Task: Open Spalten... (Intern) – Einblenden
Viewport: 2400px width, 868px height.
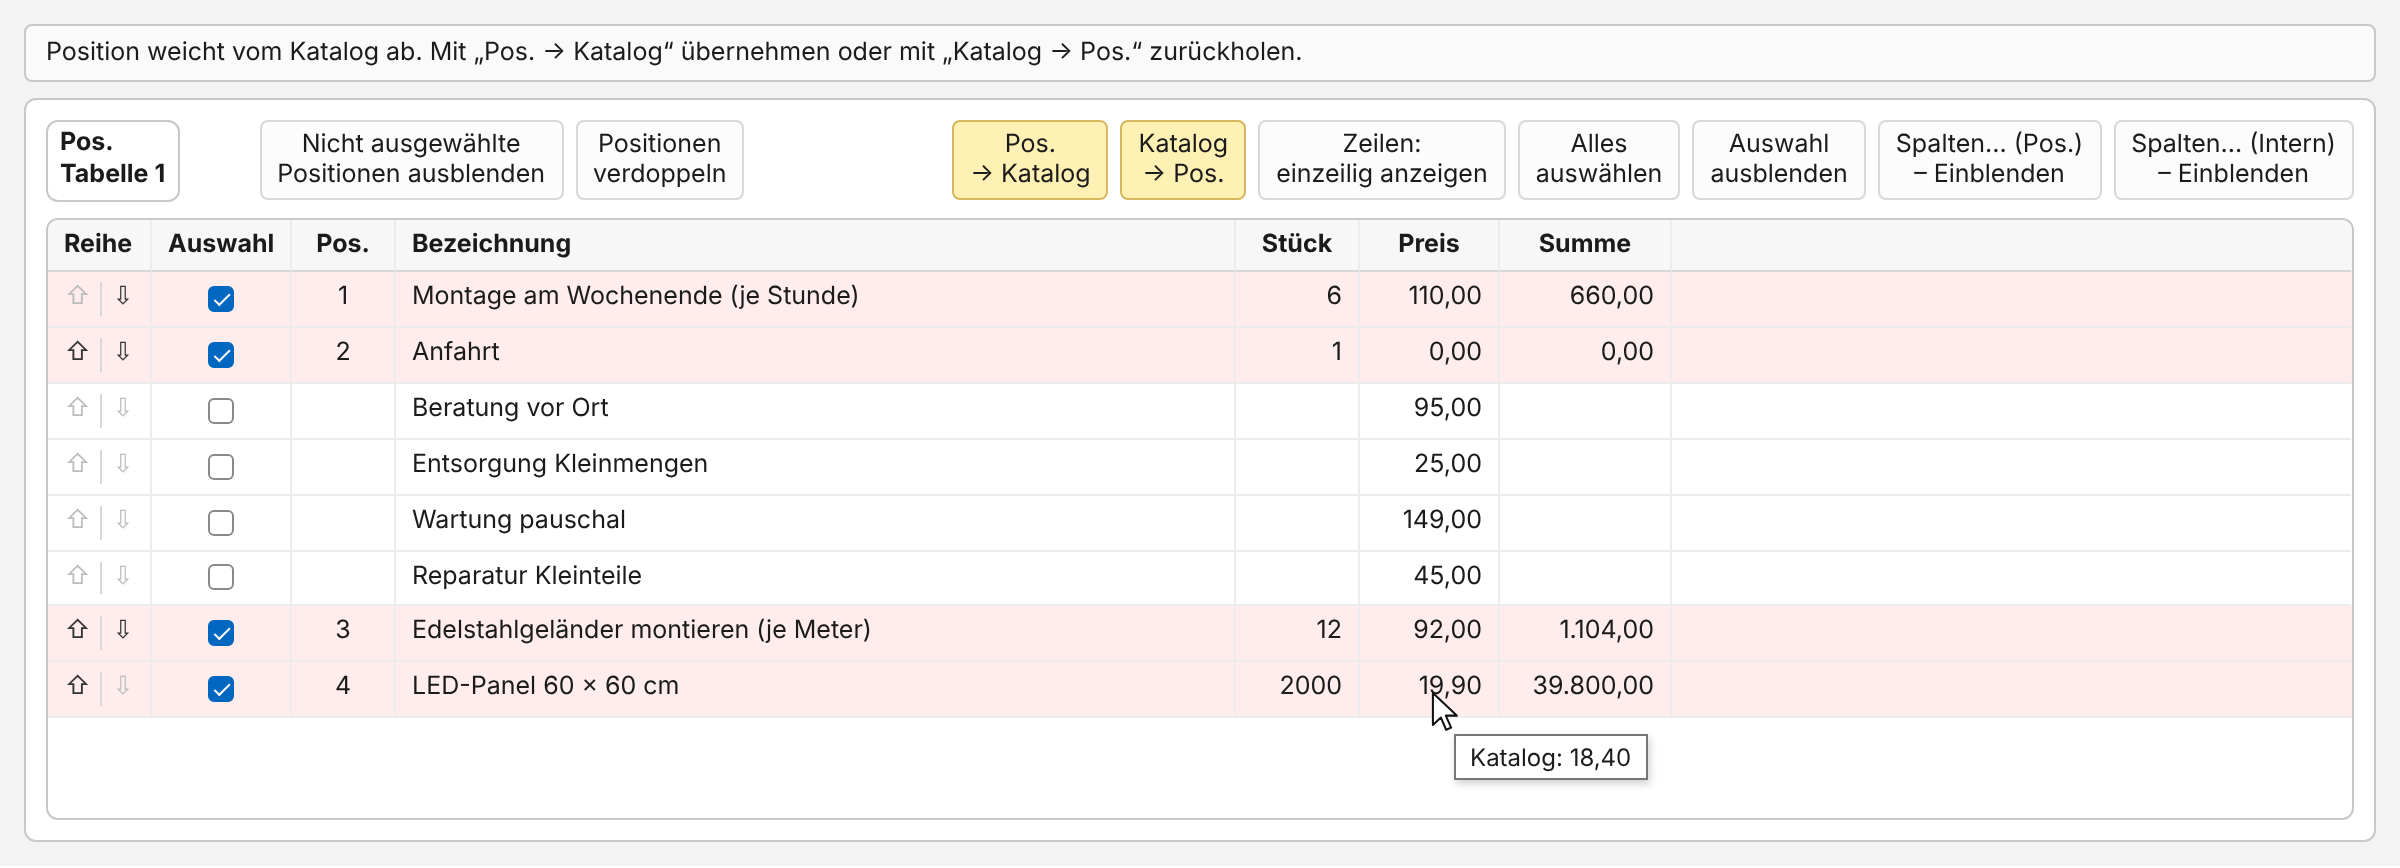Action: coord(2233,160)
